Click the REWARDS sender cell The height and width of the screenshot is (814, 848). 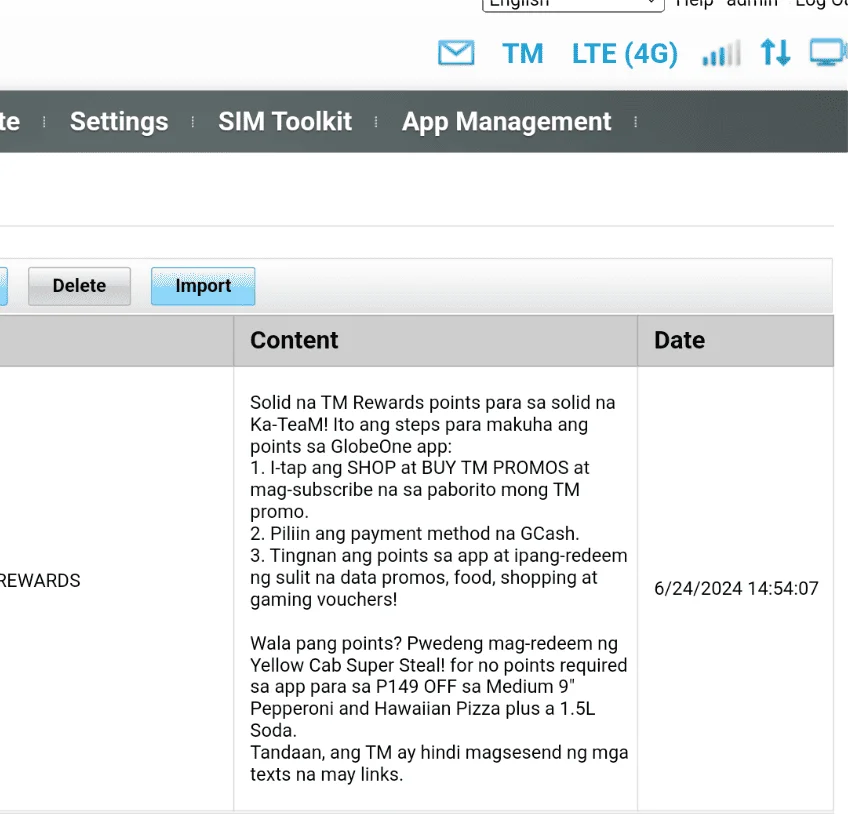click(x=39, y=581)
